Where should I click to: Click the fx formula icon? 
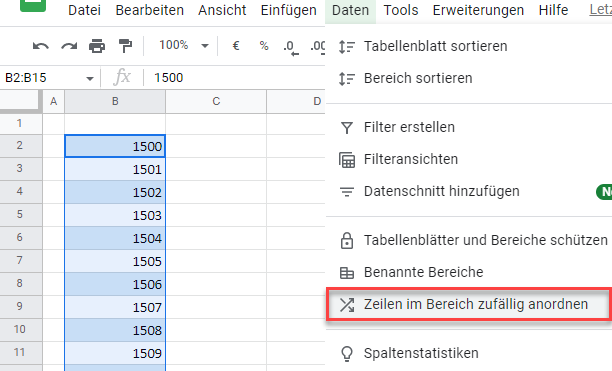click(x=122, y=77)
